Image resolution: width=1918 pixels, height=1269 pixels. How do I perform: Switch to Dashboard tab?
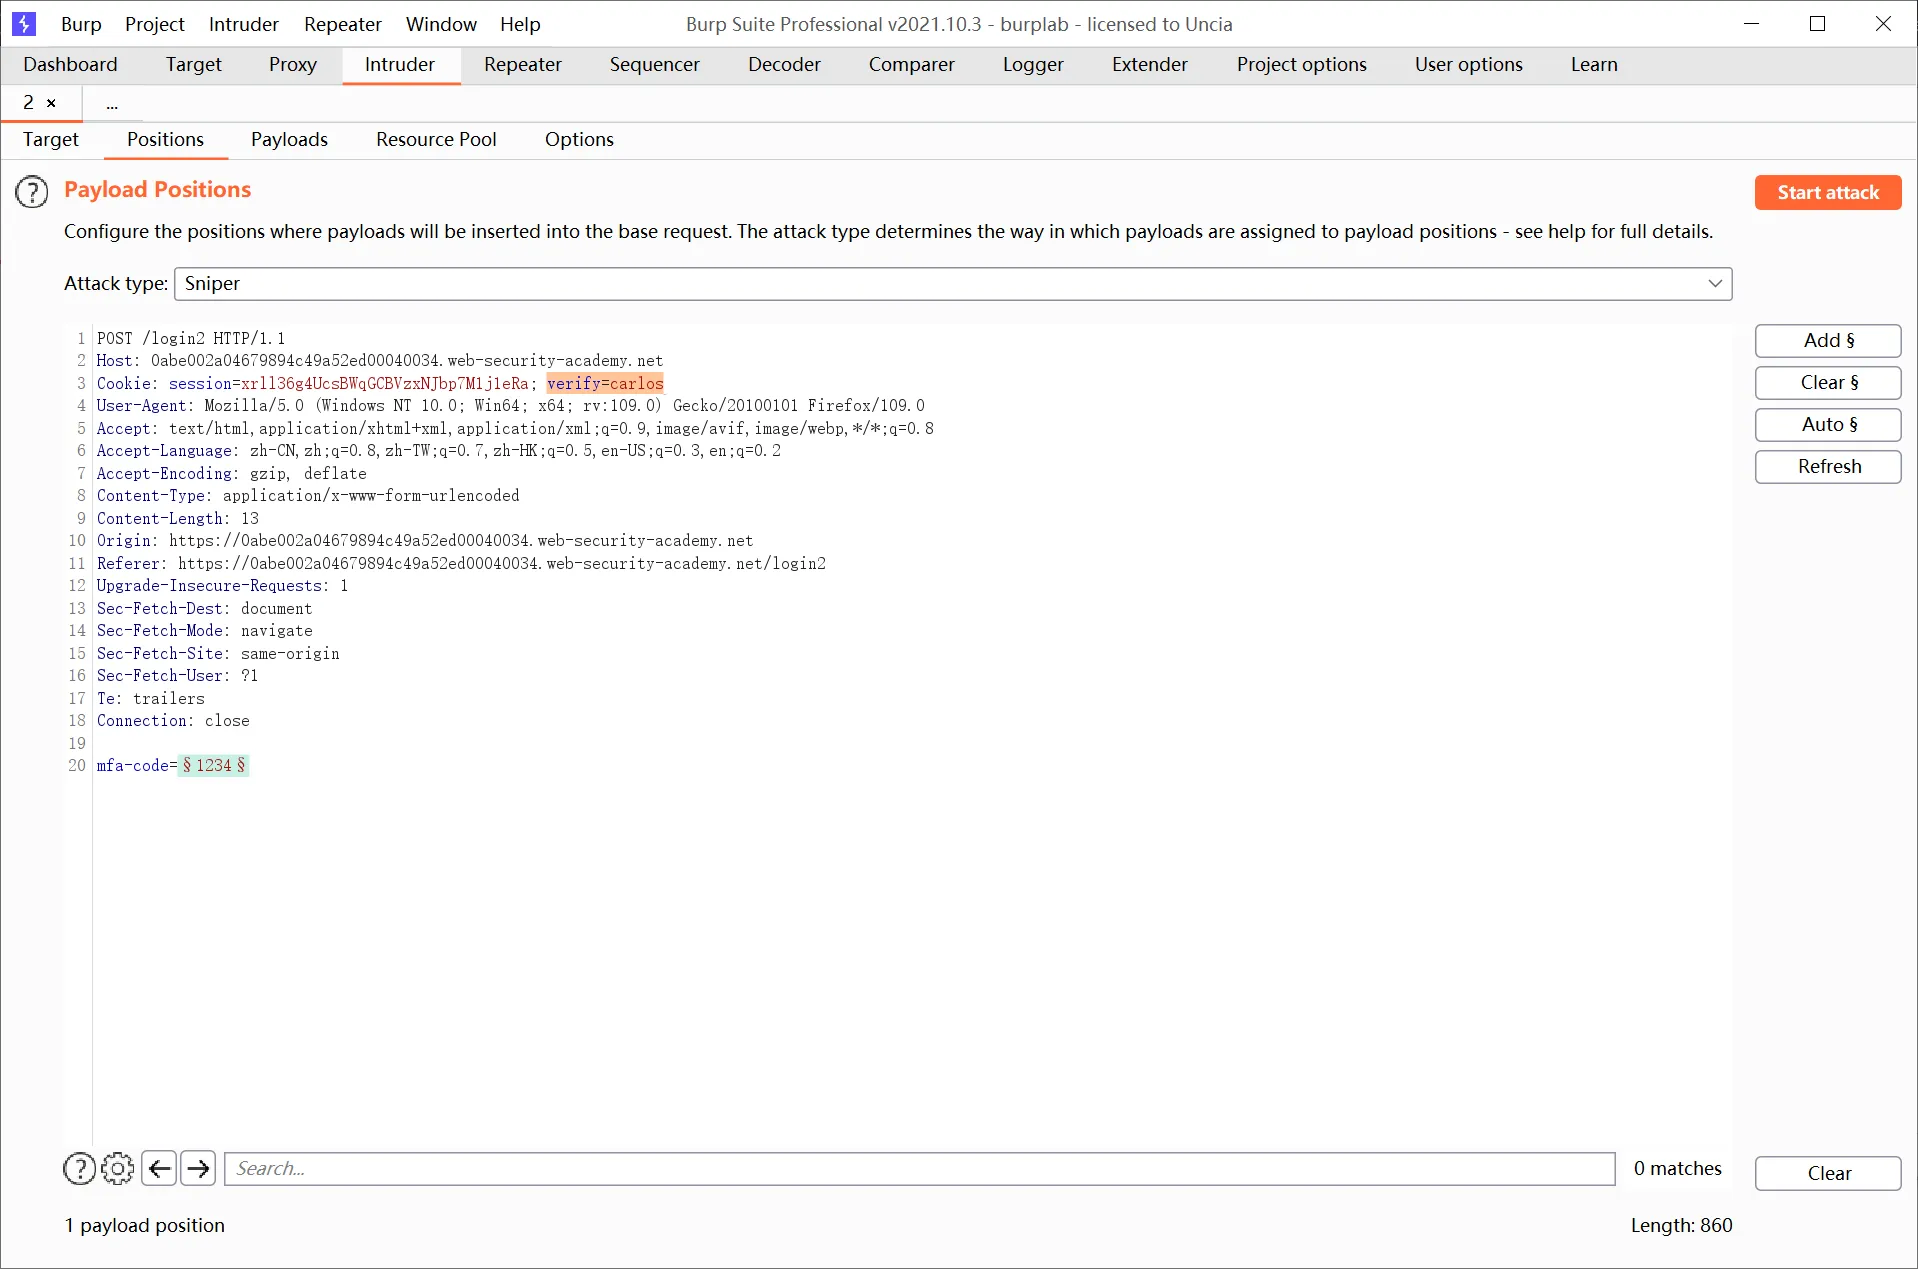tap(70, 64)
